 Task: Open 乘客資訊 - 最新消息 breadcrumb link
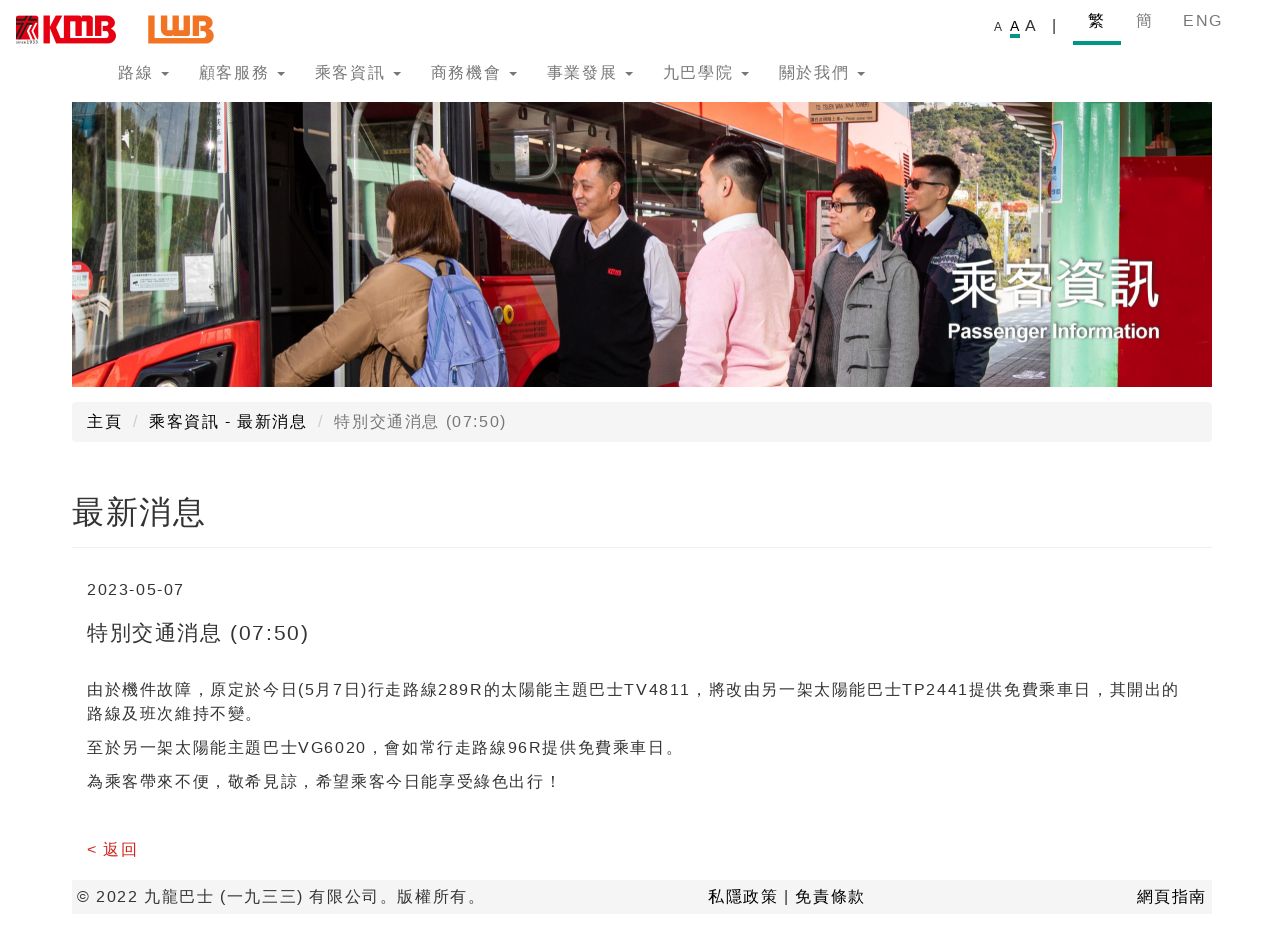[228, 422]
